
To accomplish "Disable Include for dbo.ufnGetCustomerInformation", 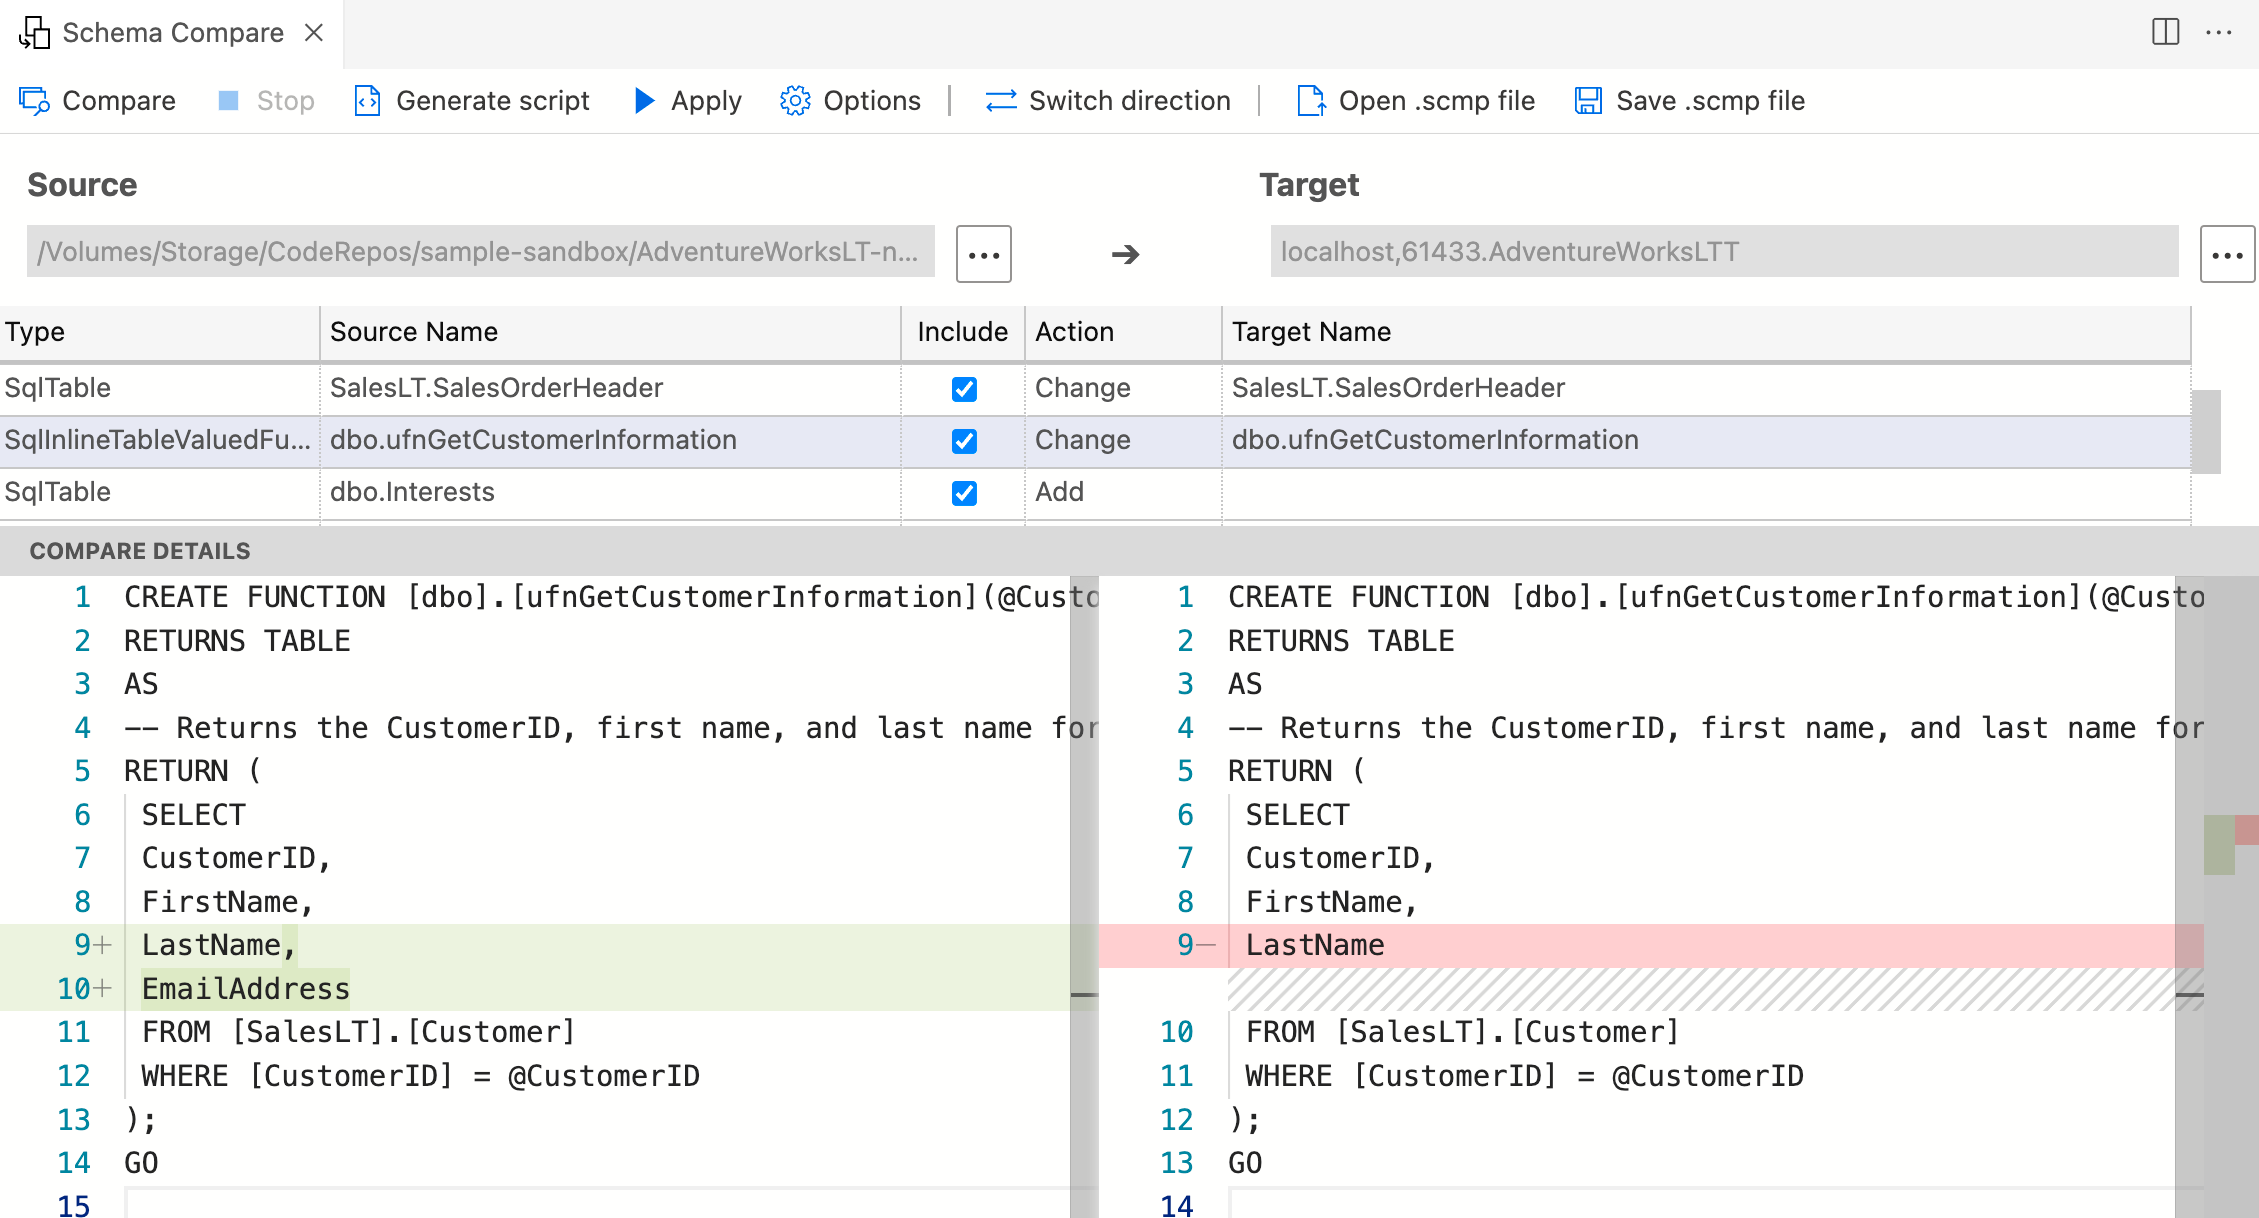I will click(x=964, y=440).
